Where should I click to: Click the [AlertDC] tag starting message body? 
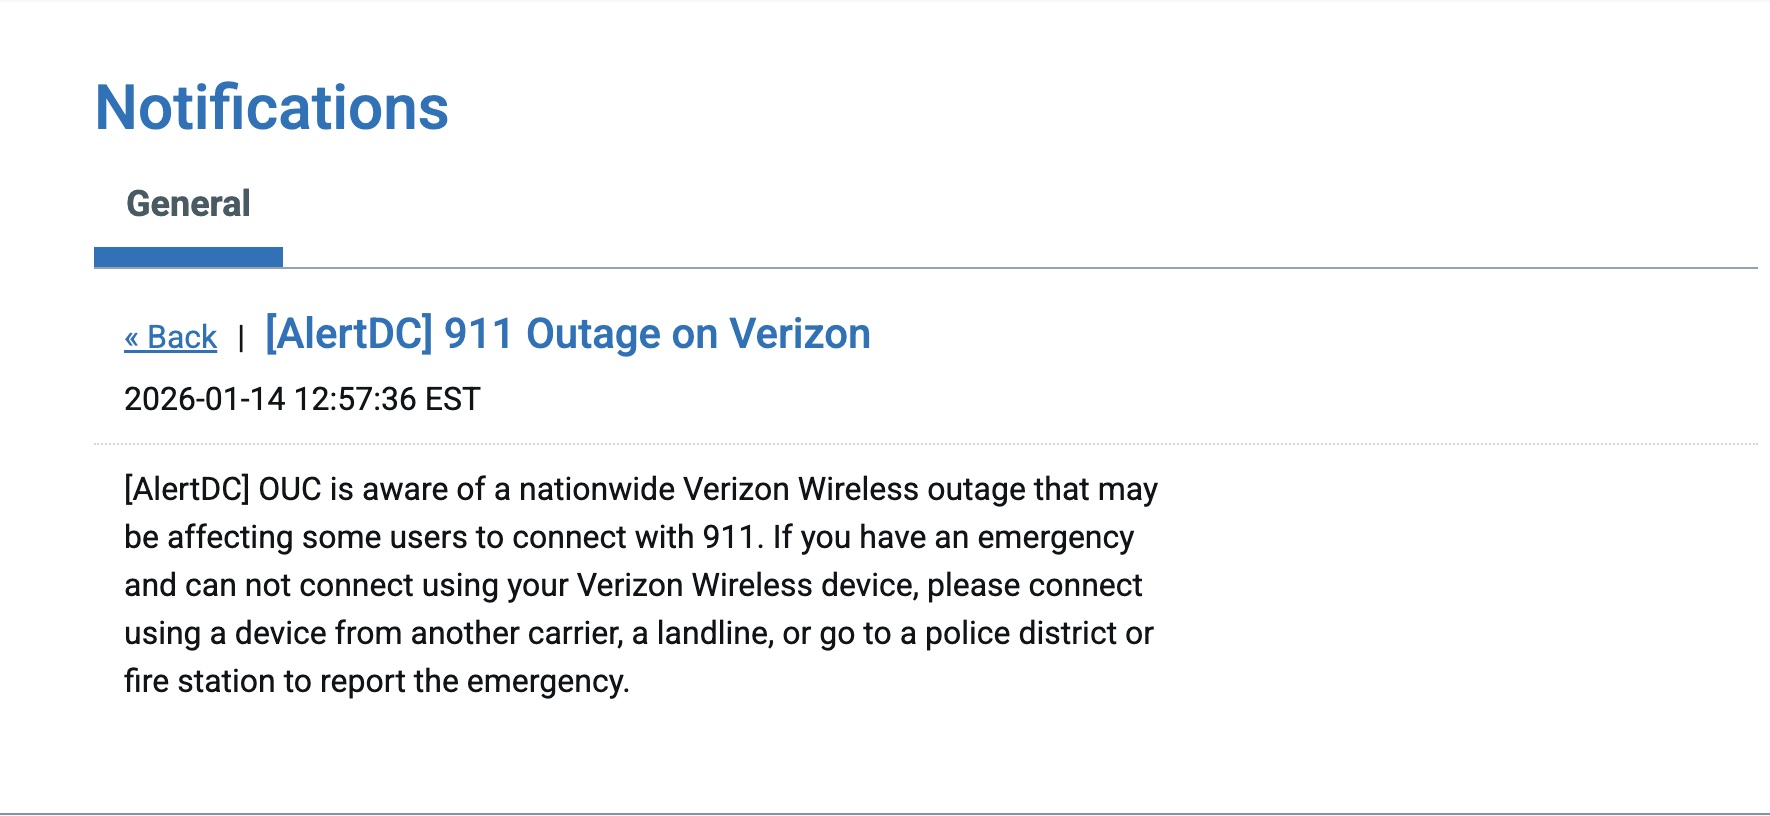(187, 489)
